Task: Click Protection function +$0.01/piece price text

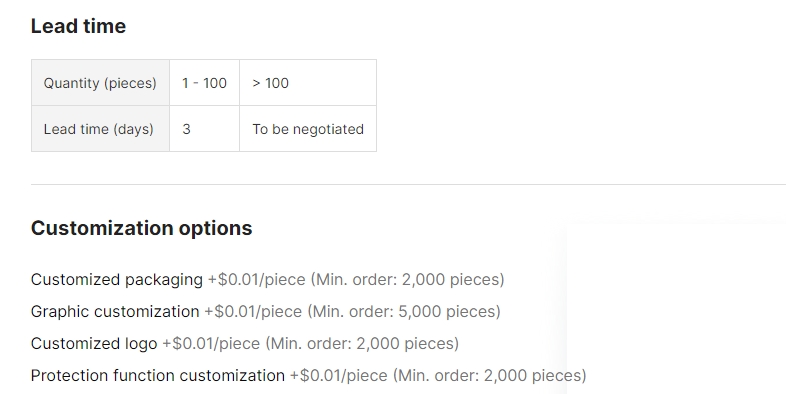Action: click(x=339, y=376)
